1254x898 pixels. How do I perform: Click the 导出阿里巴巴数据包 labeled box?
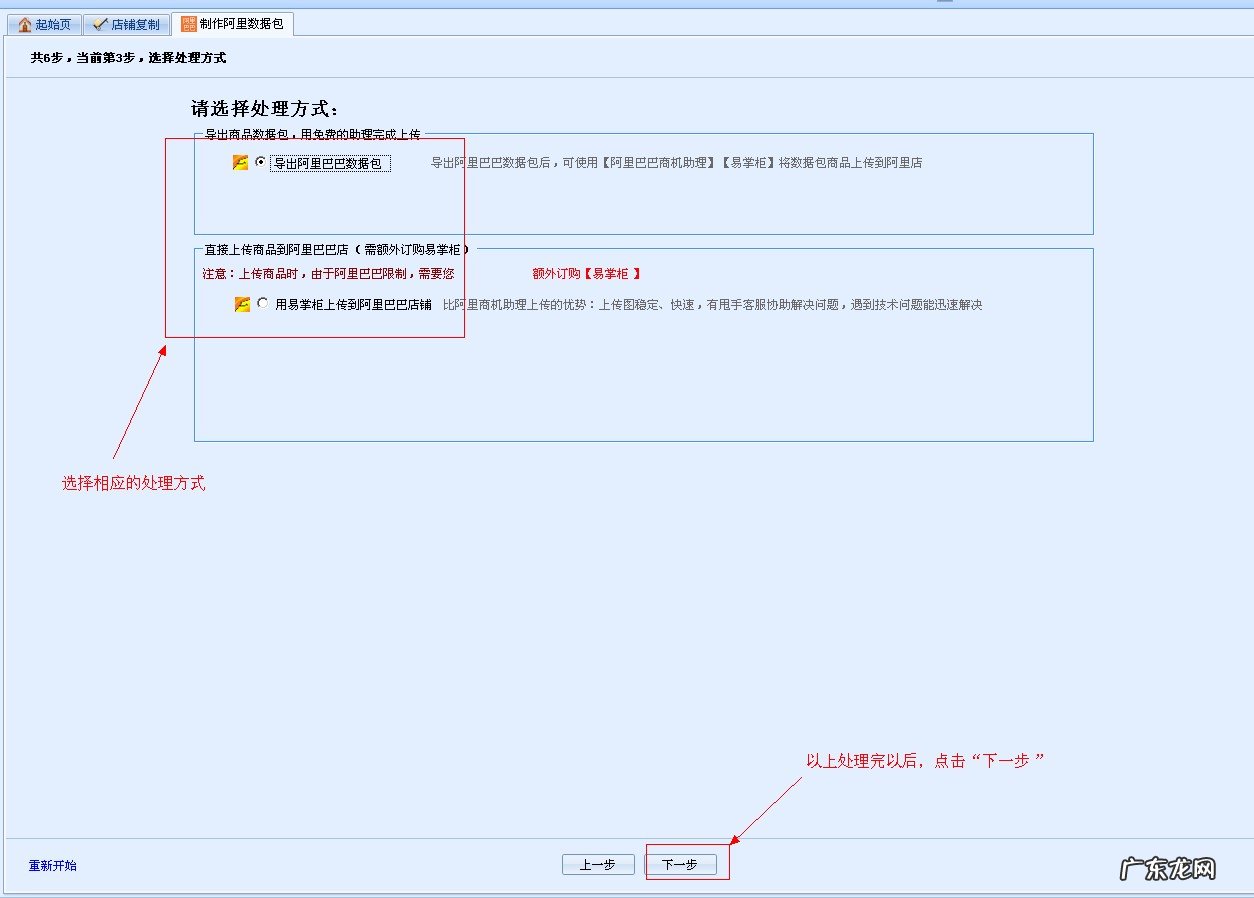coord(331,163)
